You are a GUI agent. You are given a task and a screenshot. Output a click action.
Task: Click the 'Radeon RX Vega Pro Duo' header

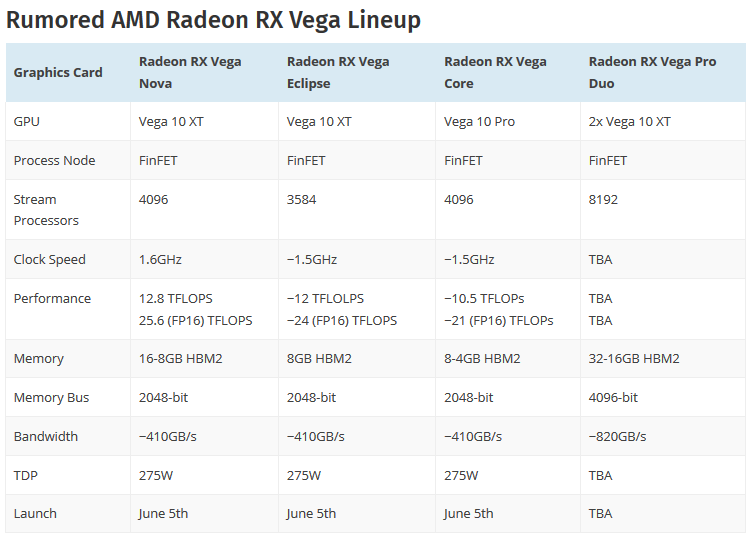point(652,72)
